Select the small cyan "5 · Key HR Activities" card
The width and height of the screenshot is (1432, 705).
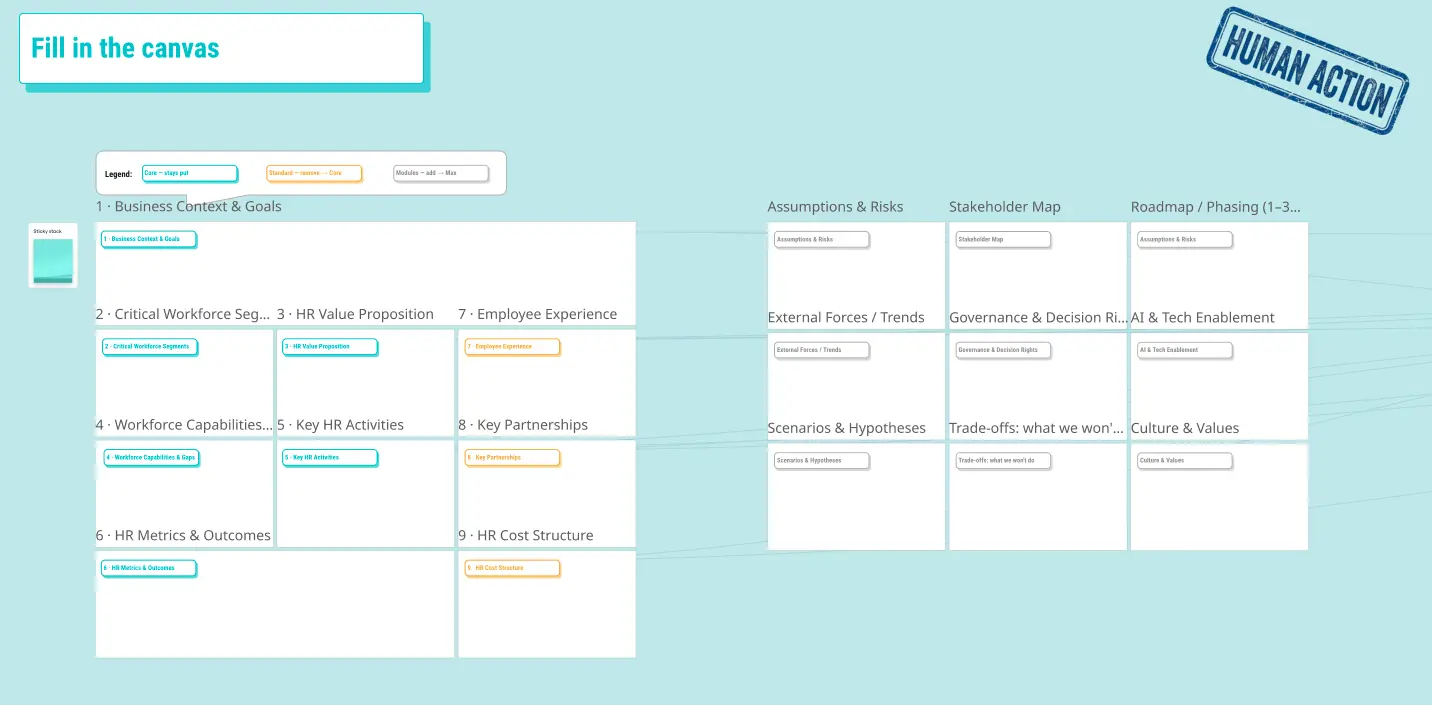tap(330, 458)
